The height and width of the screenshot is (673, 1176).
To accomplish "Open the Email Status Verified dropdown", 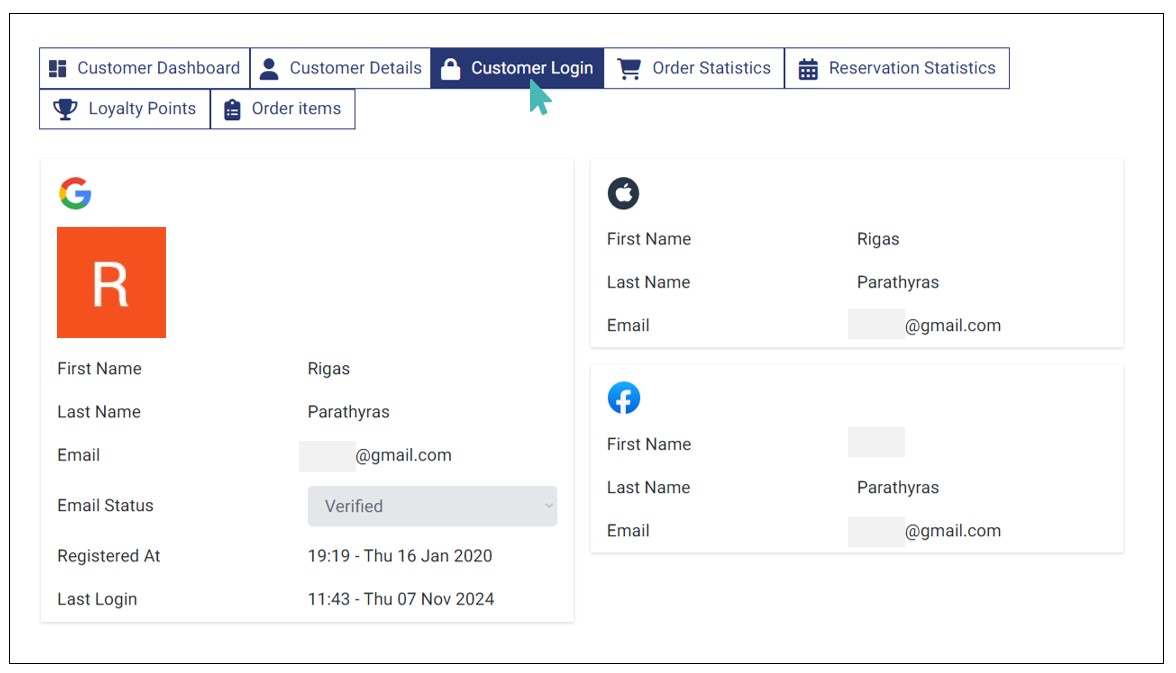I will tap(432, 506).
